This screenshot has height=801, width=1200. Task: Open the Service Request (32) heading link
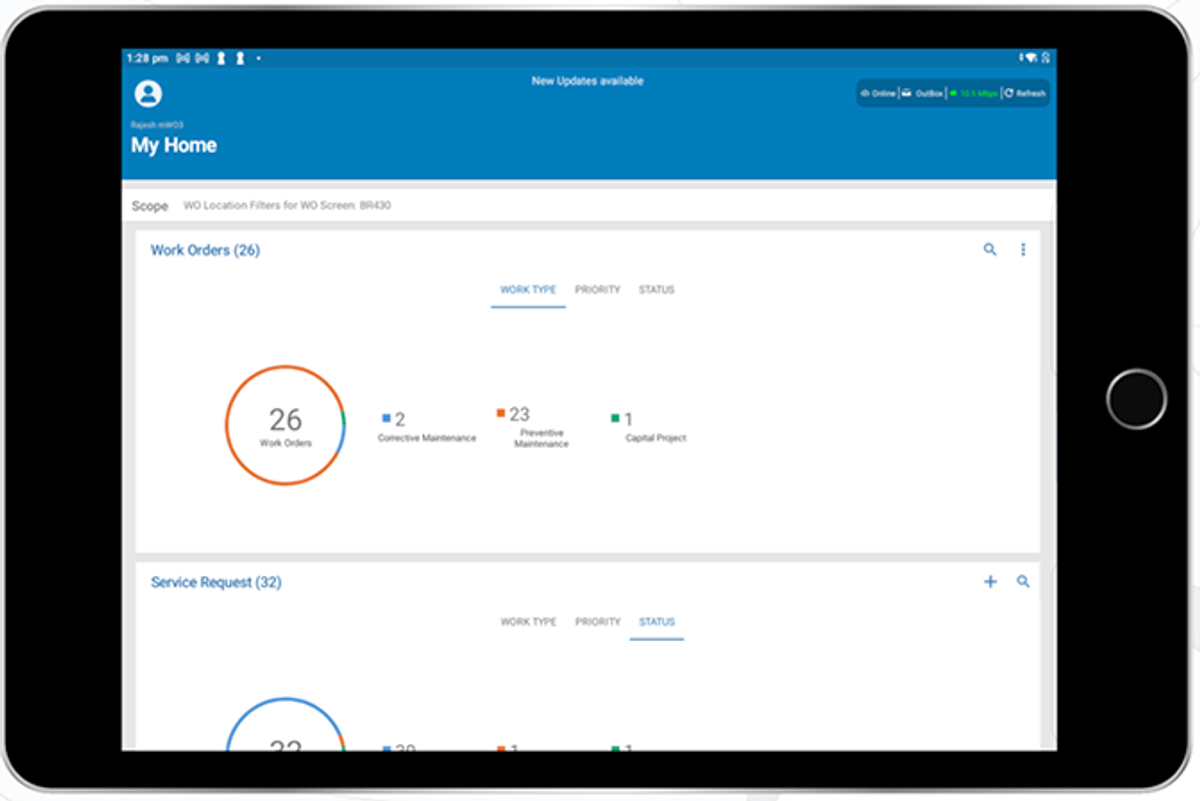click(217, 581)
